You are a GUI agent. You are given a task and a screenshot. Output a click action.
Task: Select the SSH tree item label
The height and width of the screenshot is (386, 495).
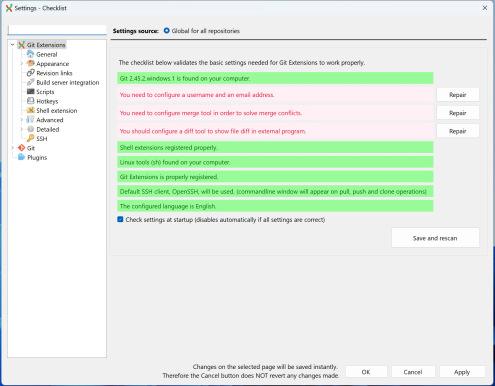coord(42,139)
